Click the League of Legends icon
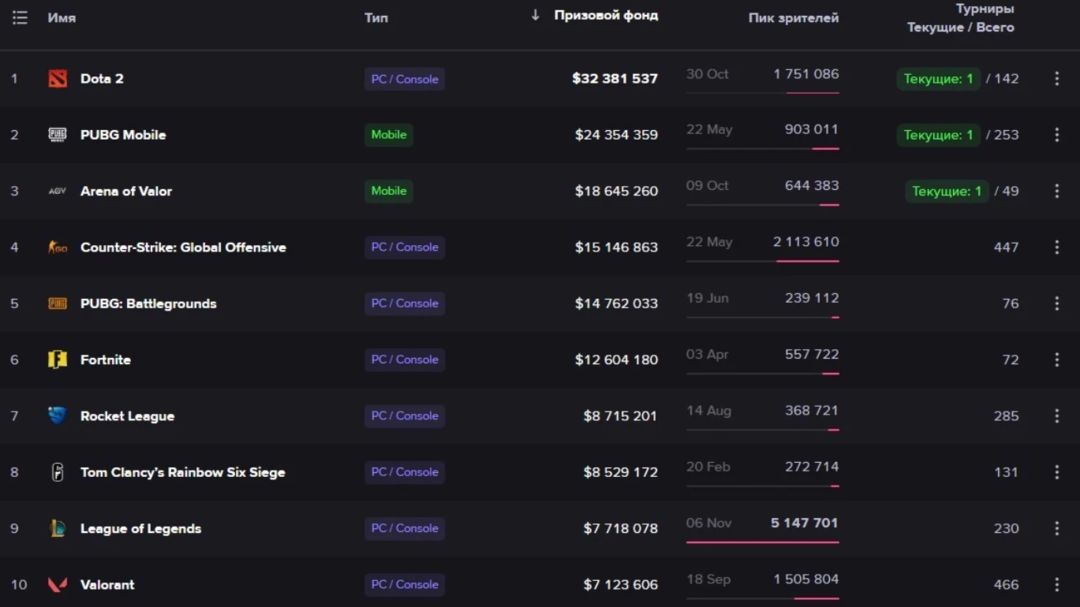Screen dimensions: 1080x607 pos(58,528)
